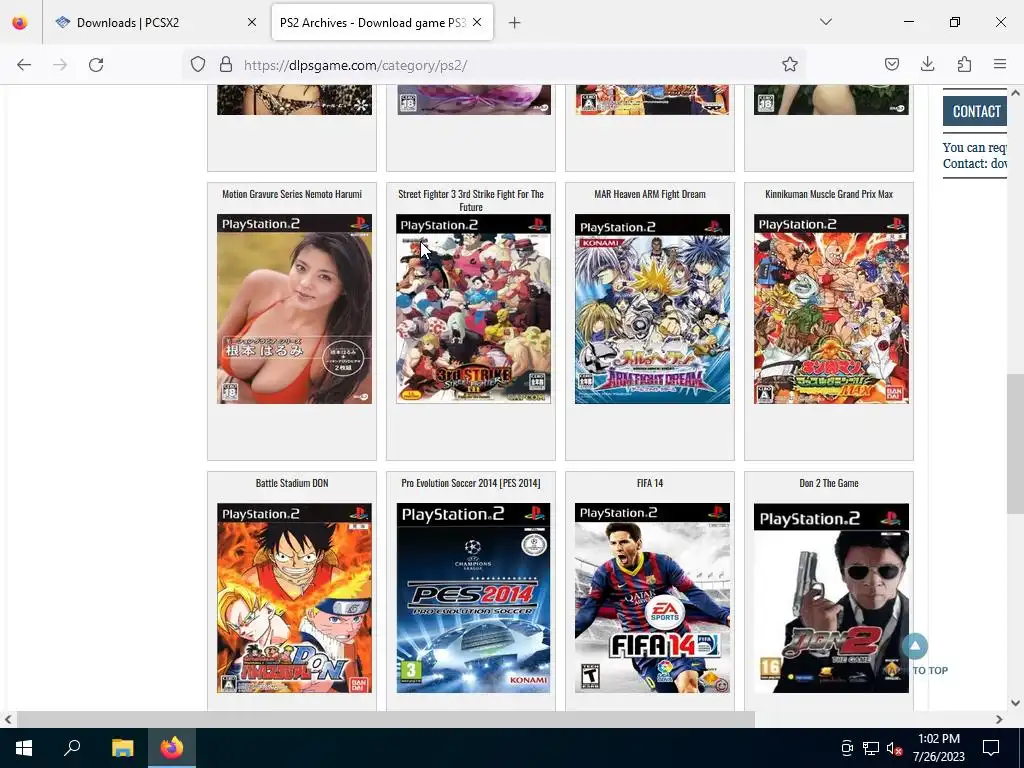Open the network status tray icon
Viewport: 1024px width, 768px height.
(x=871, y=748)
